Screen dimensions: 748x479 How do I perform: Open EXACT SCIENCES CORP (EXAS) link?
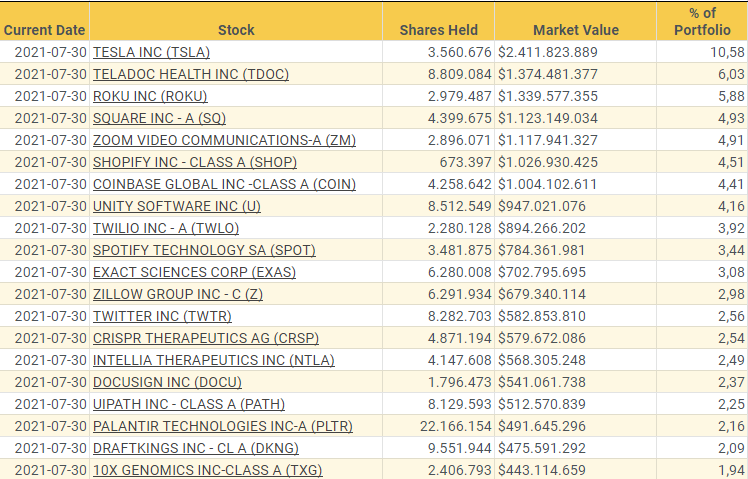(x=194, y=271)
